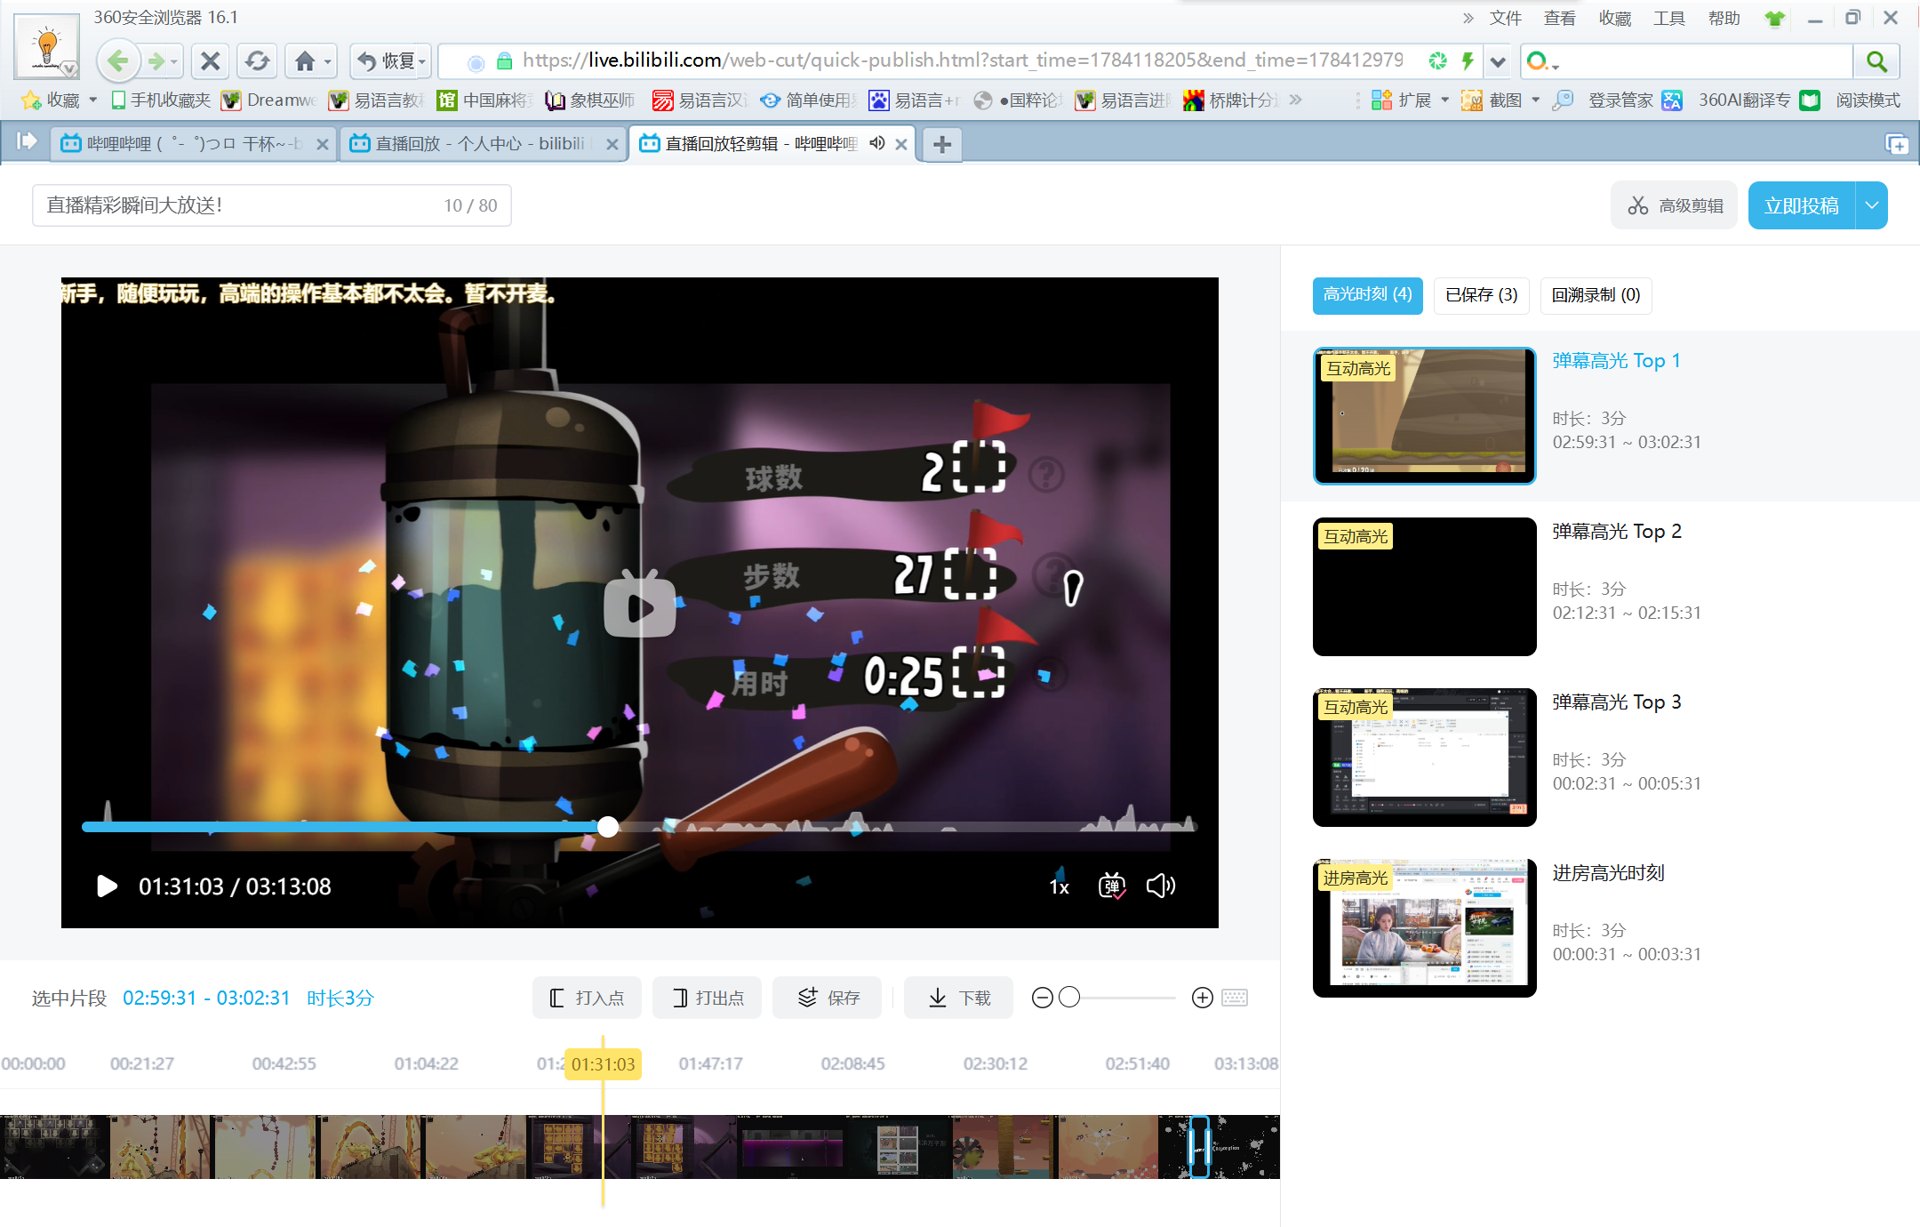The height and width of the screenshot is (1227, 1920).
Task: Change the 1x playback speed
Action: (1059, 887)
